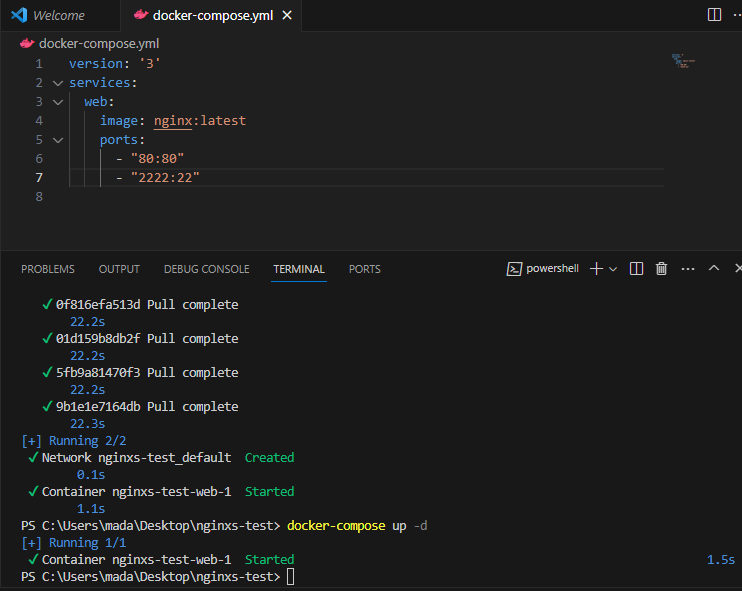The width and height of the screenshot is (742, 591).
Task: Click docker-compose.yml breadcrumb path
Action: coord(99,44)
